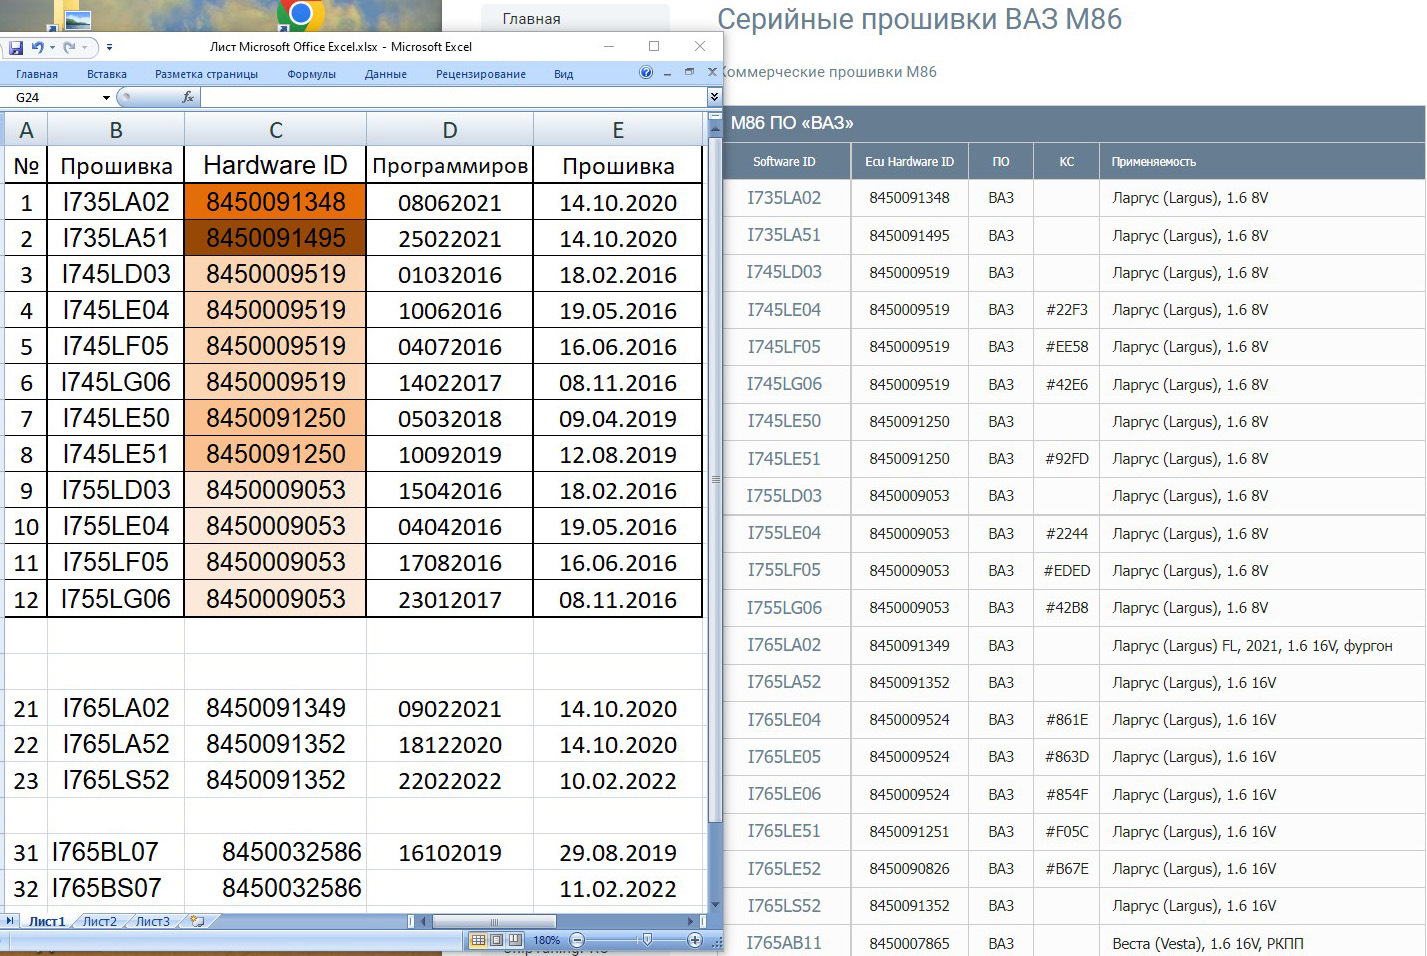The width and height of the screenshot is (1427, 956).
Task: Open firmware link I765LA52 on webpage
Action: (x=784, y=682)
